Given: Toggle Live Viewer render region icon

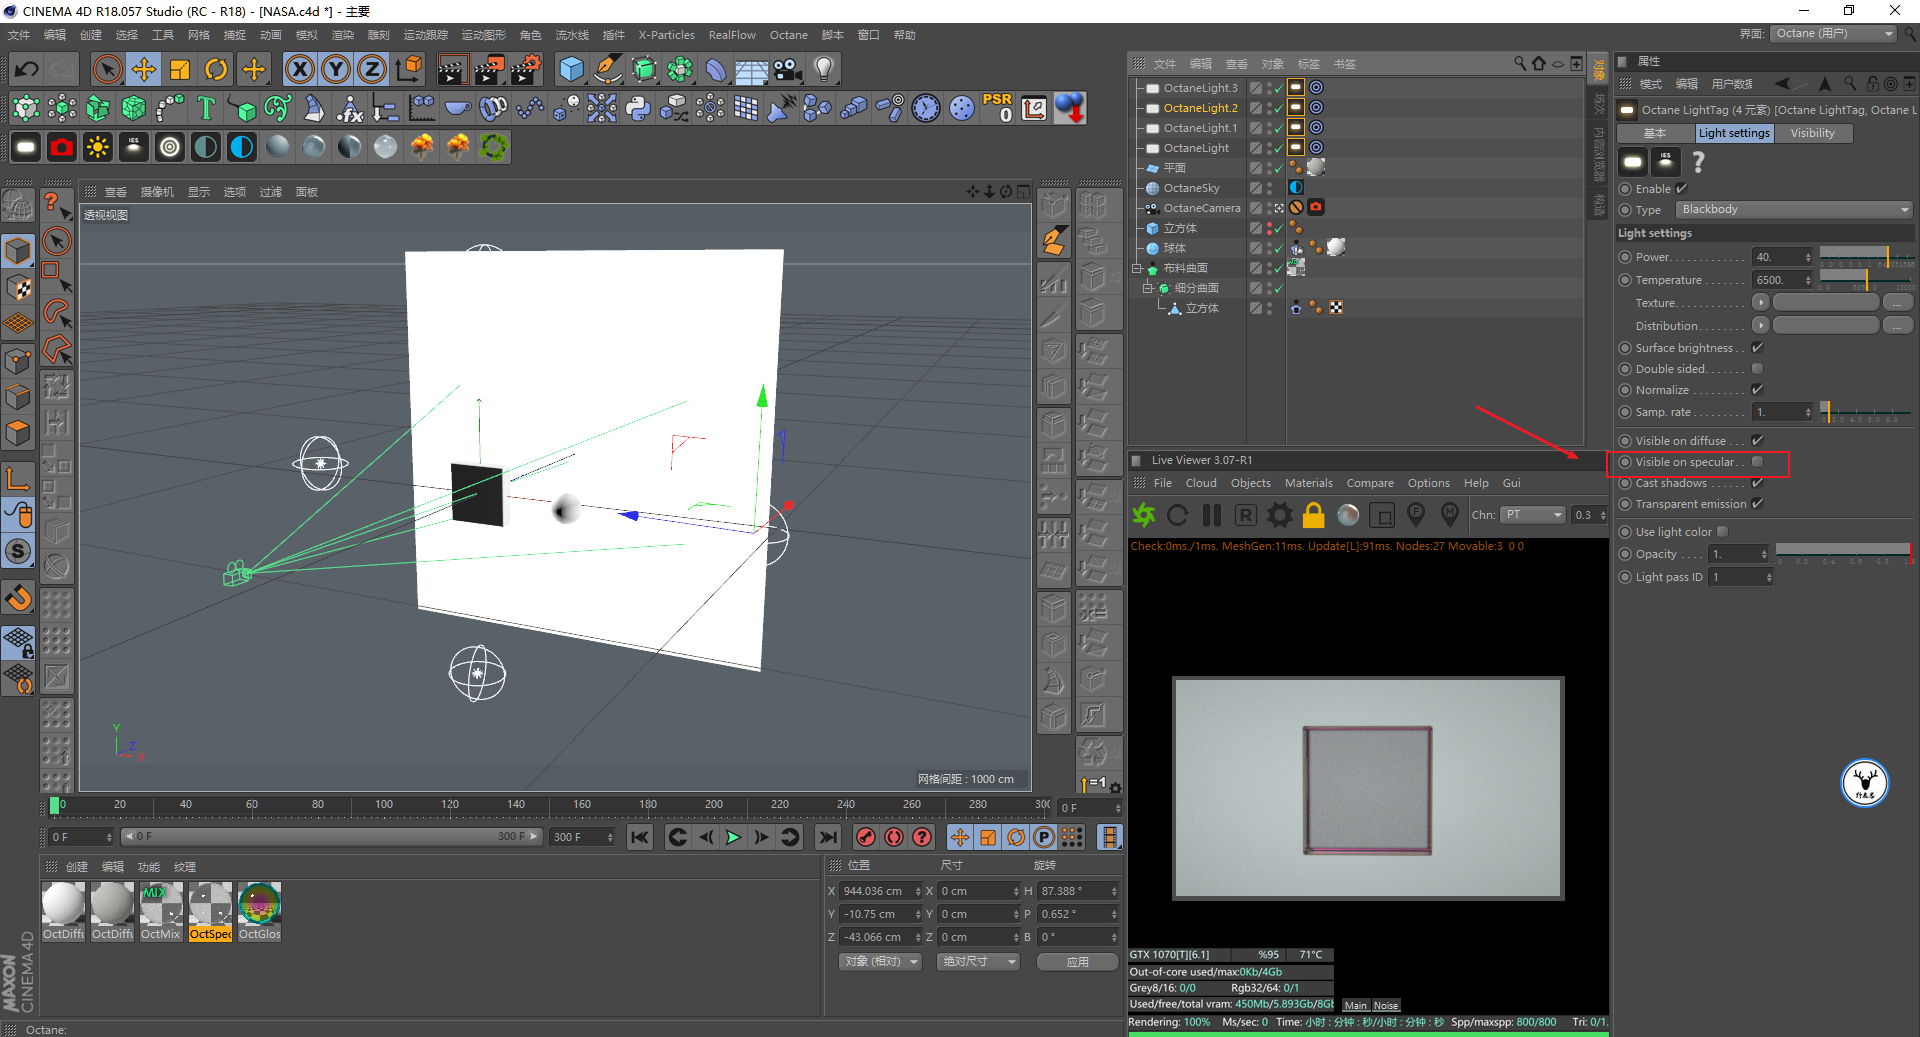Looking at the screenshot, I should pos(1382,515).
